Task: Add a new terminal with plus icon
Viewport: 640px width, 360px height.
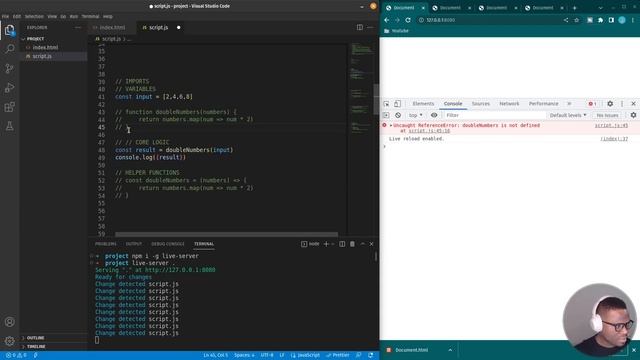Action: coord(326,244)
